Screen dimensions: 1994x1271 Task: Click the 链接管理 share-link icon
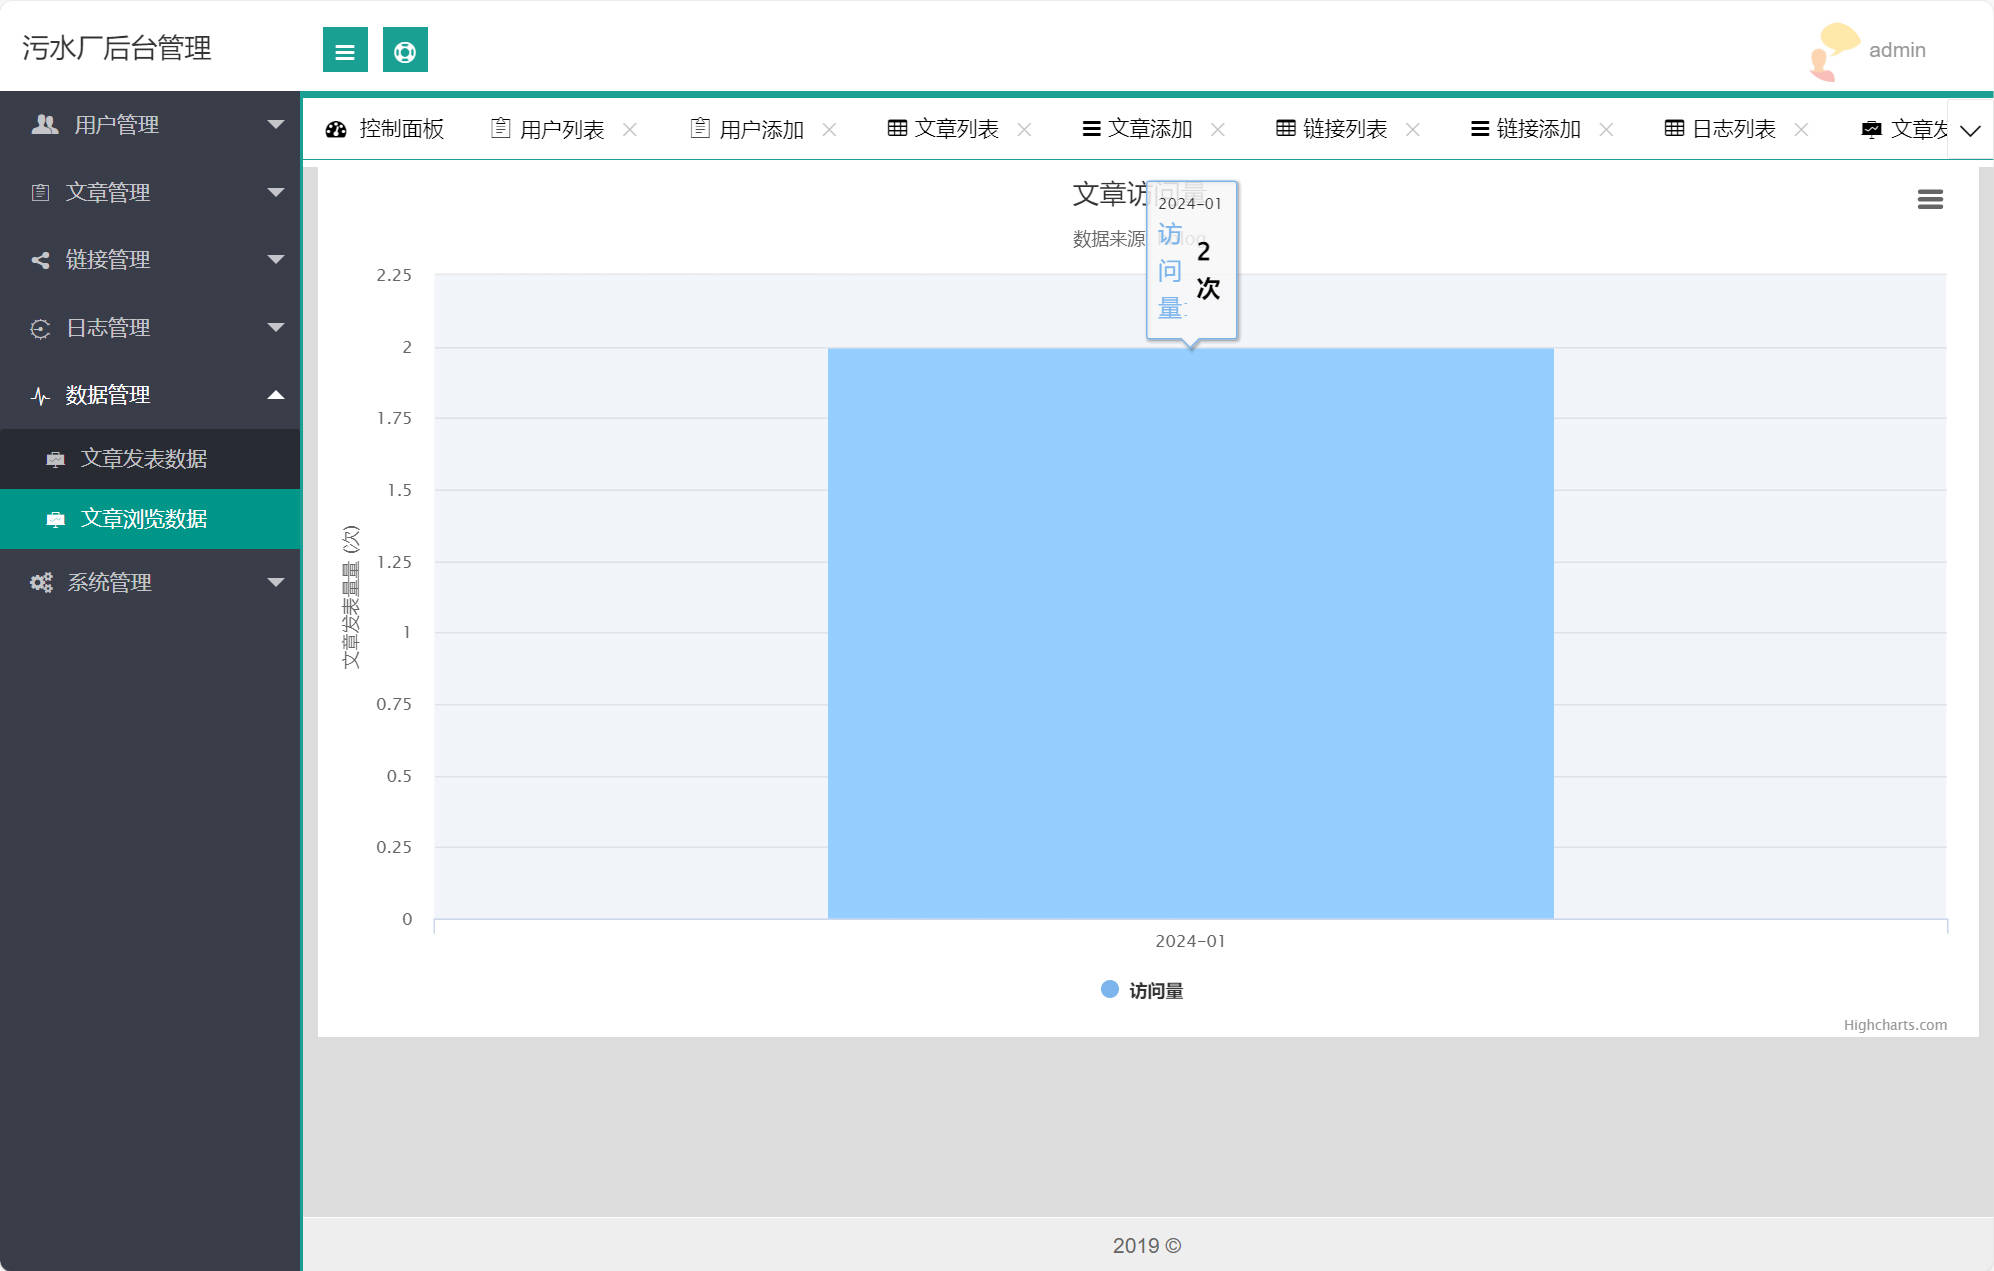point(40,260)
